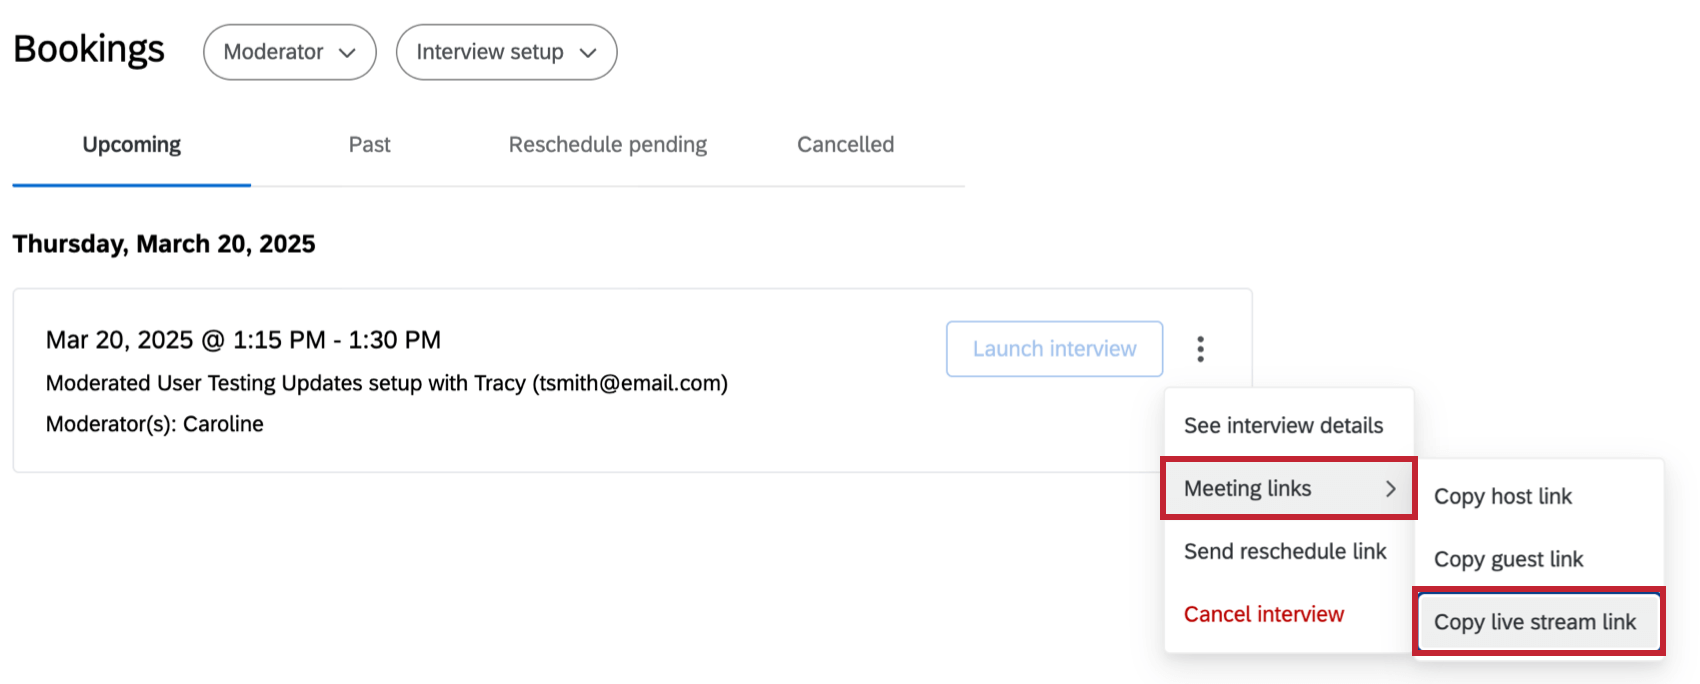Open the three-dot options menu
The width and height of the screenshot is (1700, 684).
click(1201, 348)
